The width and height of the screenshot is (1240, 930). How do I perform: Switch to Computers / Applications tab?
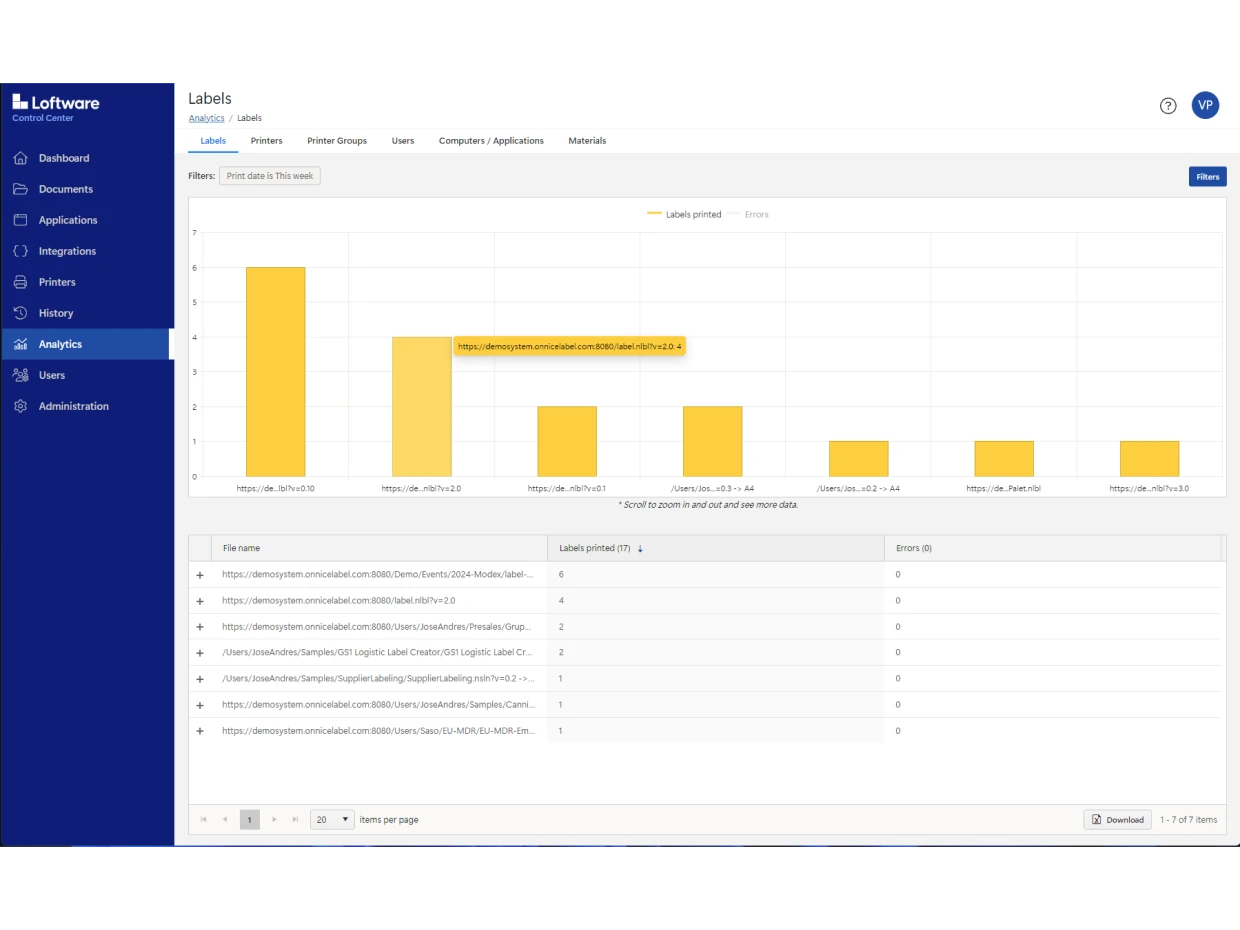pos(491,141)
